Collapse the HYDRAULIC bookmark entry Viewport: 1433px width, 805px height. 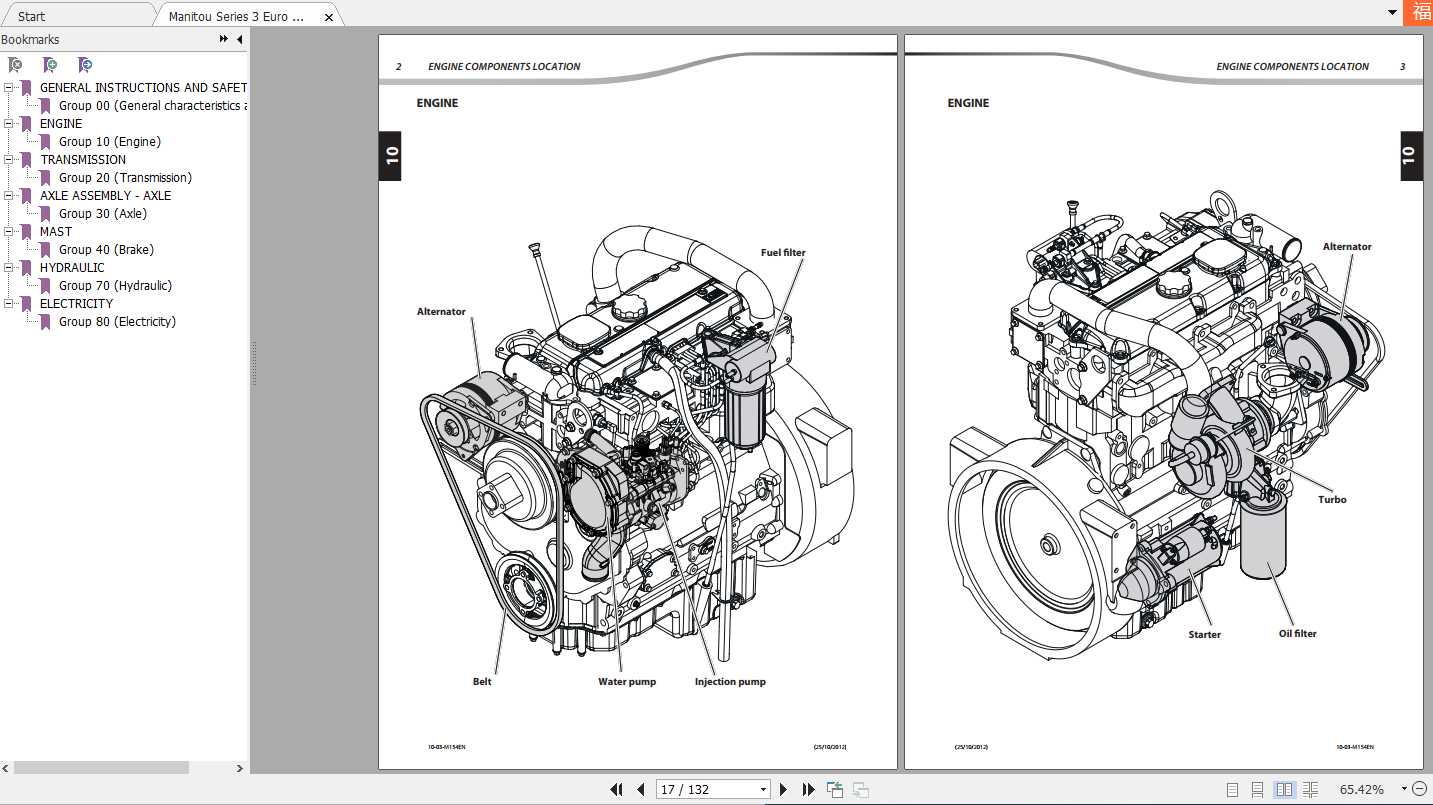click(x=8, y=267)
